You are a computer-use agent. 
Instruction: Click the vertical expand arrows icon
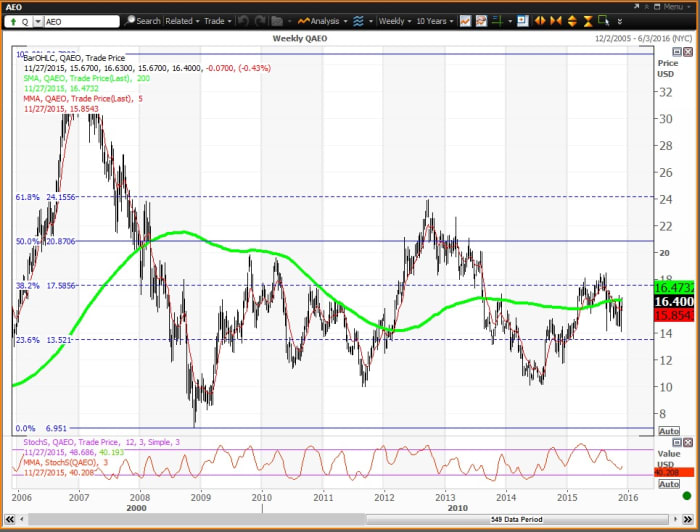point(572,20)
